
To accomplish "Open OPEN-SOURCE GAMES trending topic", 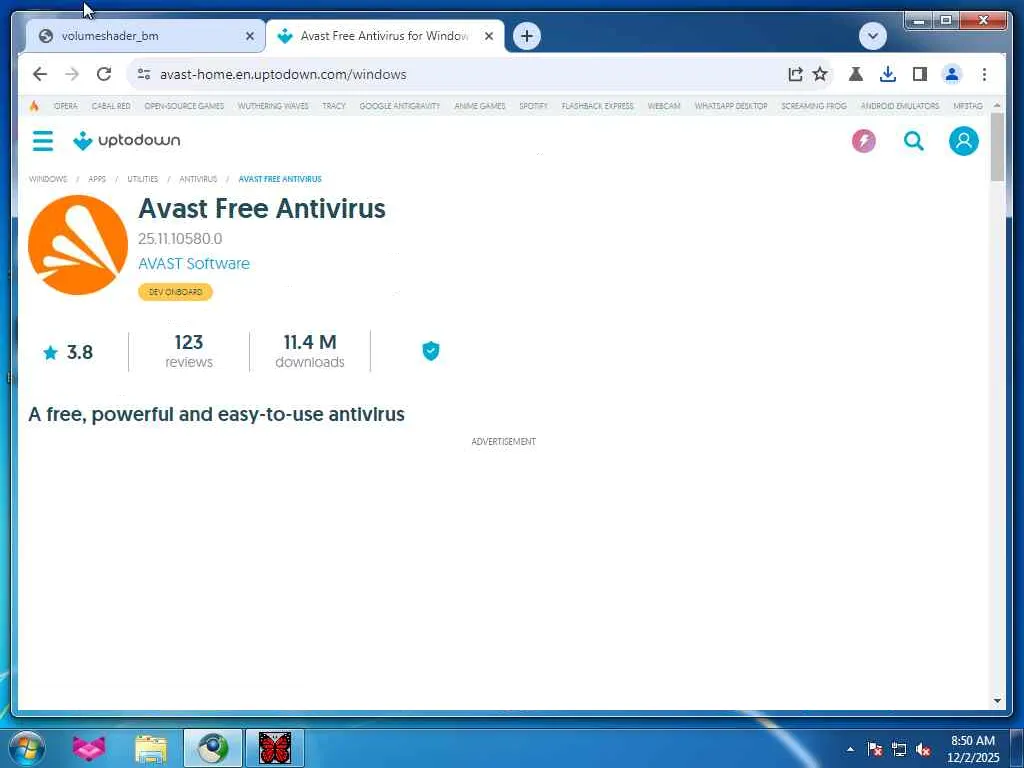I will 184,106.
